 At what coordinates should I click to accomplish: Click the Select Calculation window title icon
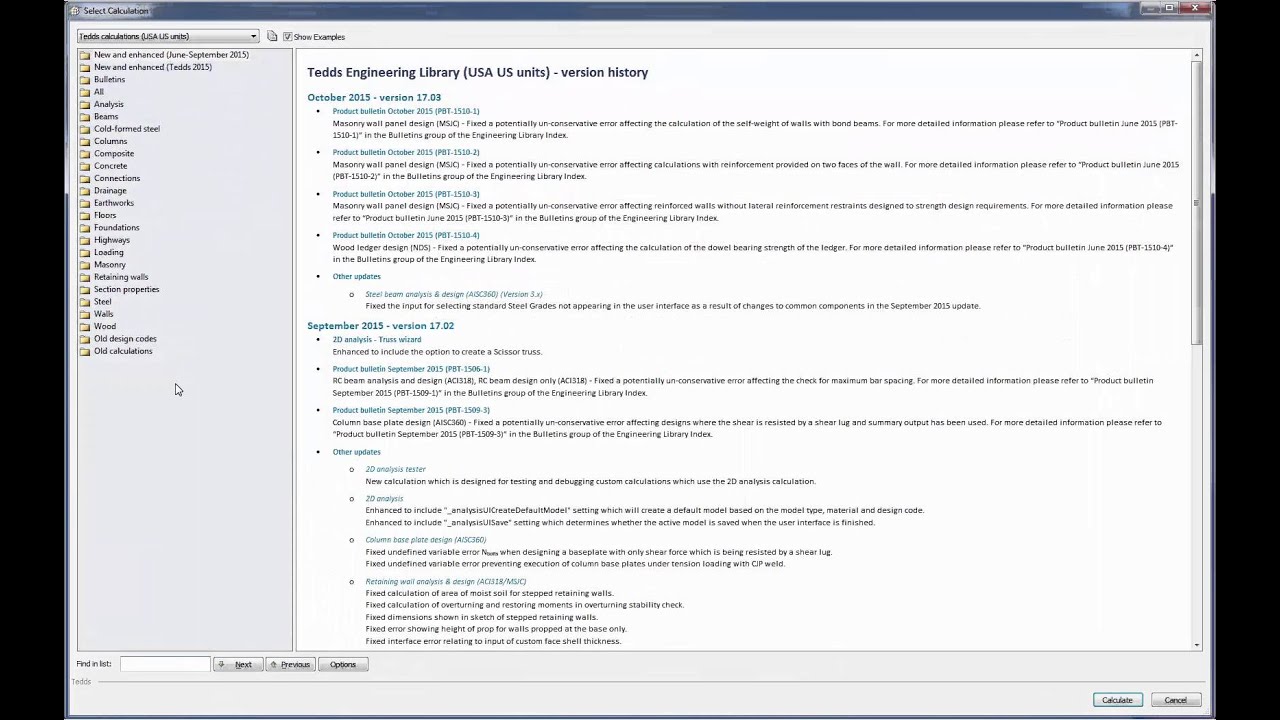74,11
